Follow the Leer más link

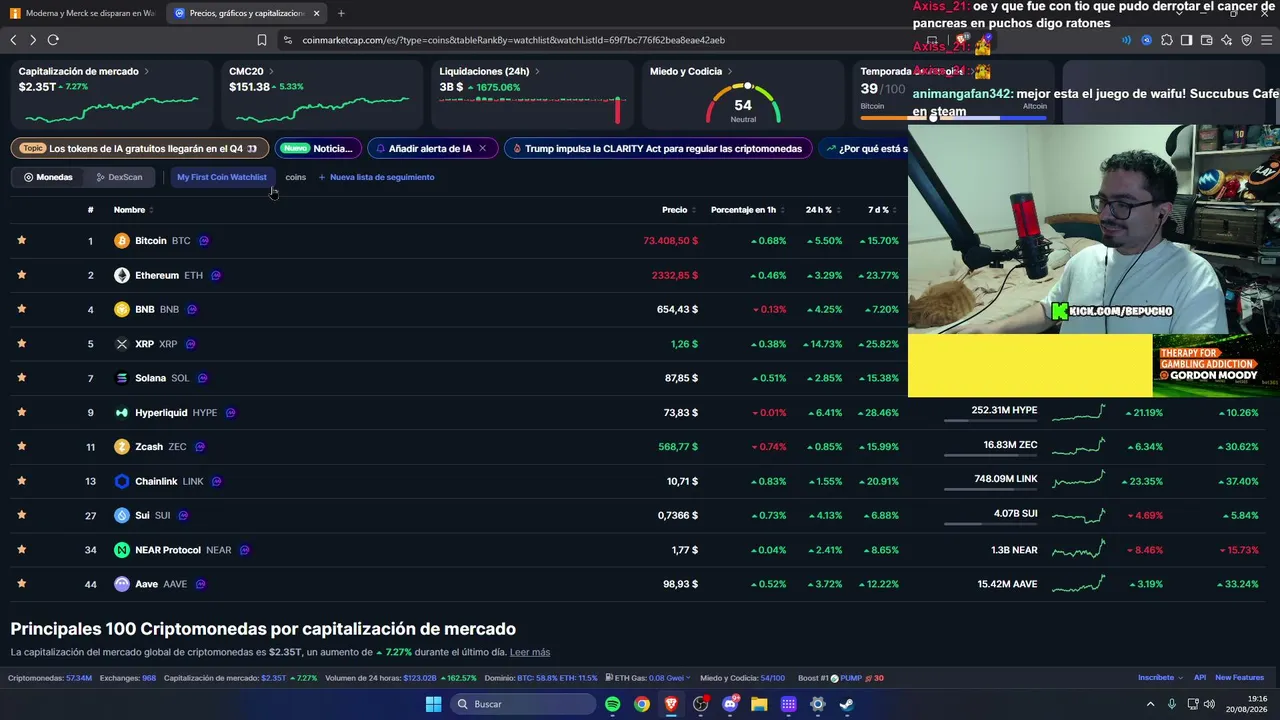click(530, 652)
